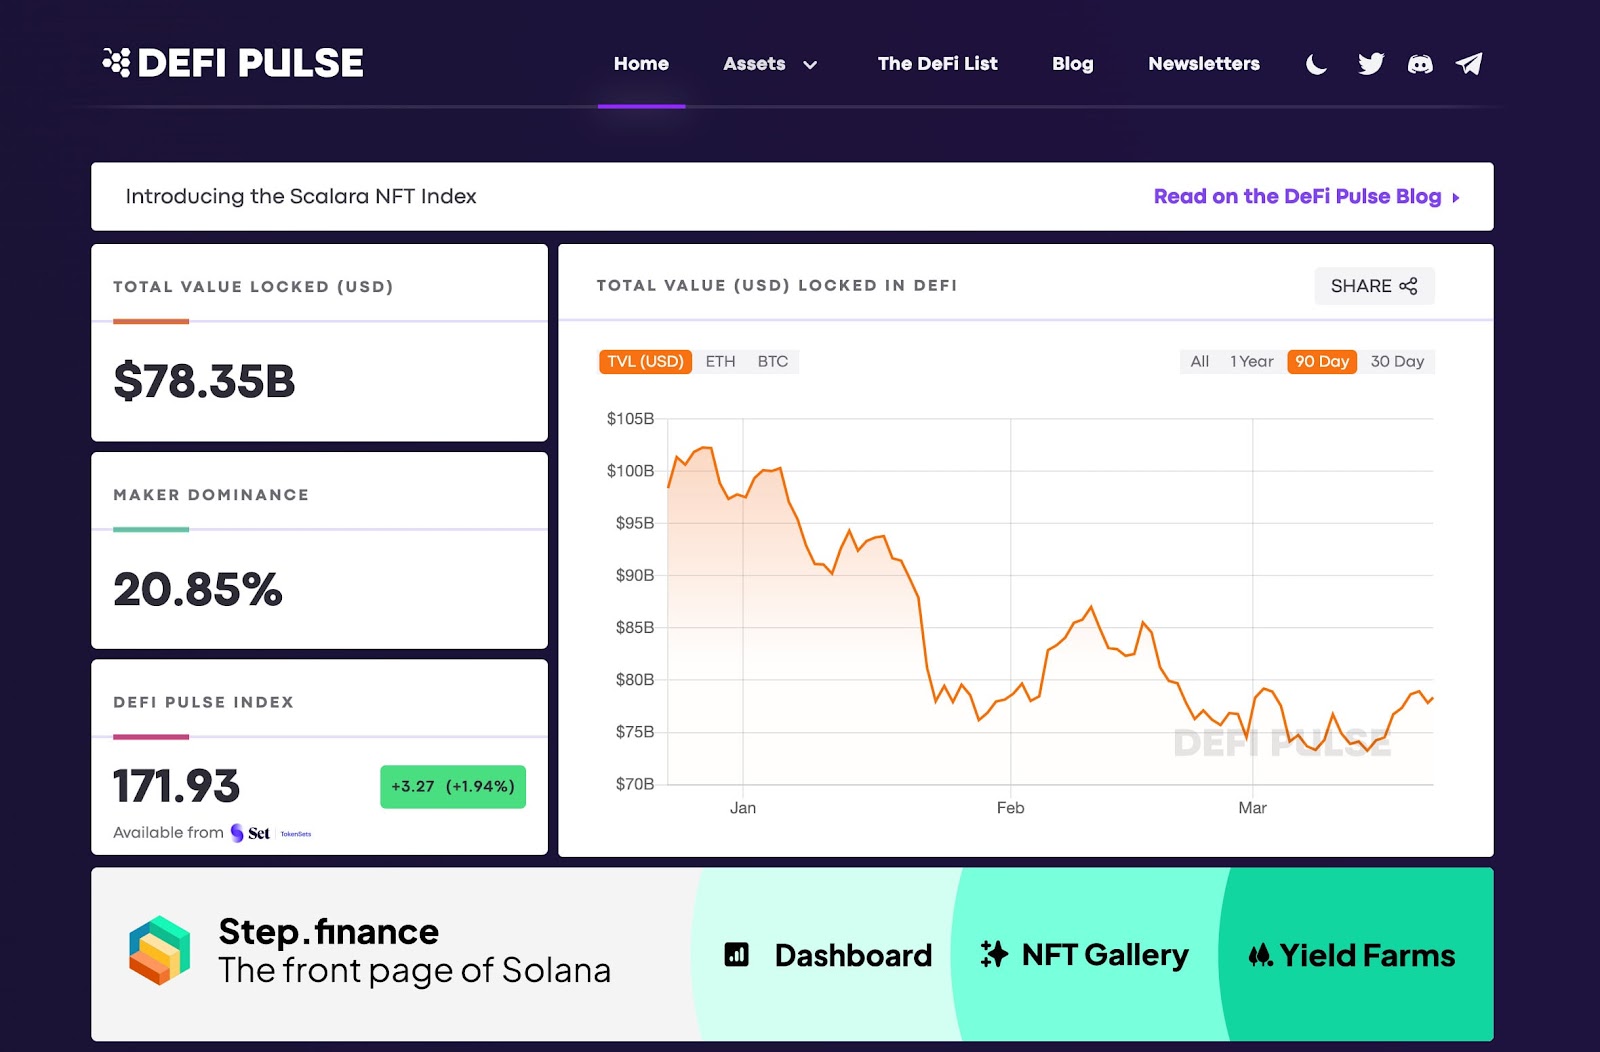1600x1052 pixels.
Task: Click the Maker Dominance heading
Action: pyautogui.click(x=211, y=495)
